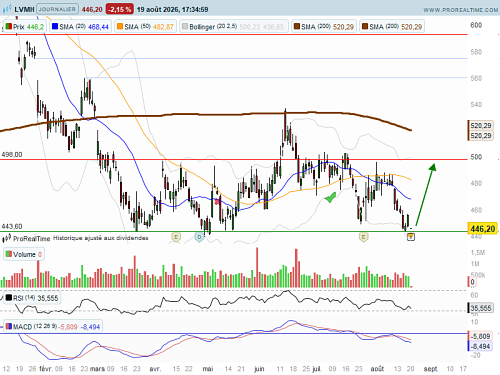
Task: Click the Bollinger (20 2.5) legend item
Action: 233,27
